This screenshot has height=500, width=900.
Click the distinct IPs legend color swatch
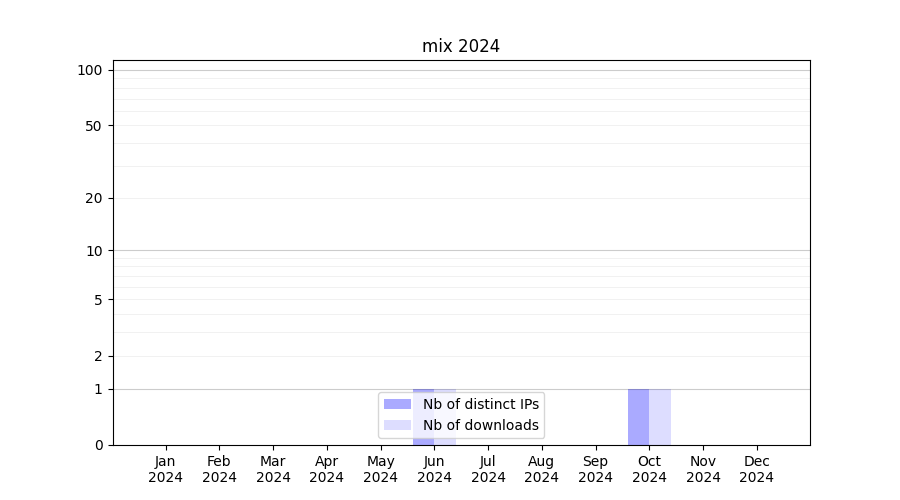(397, 404)
